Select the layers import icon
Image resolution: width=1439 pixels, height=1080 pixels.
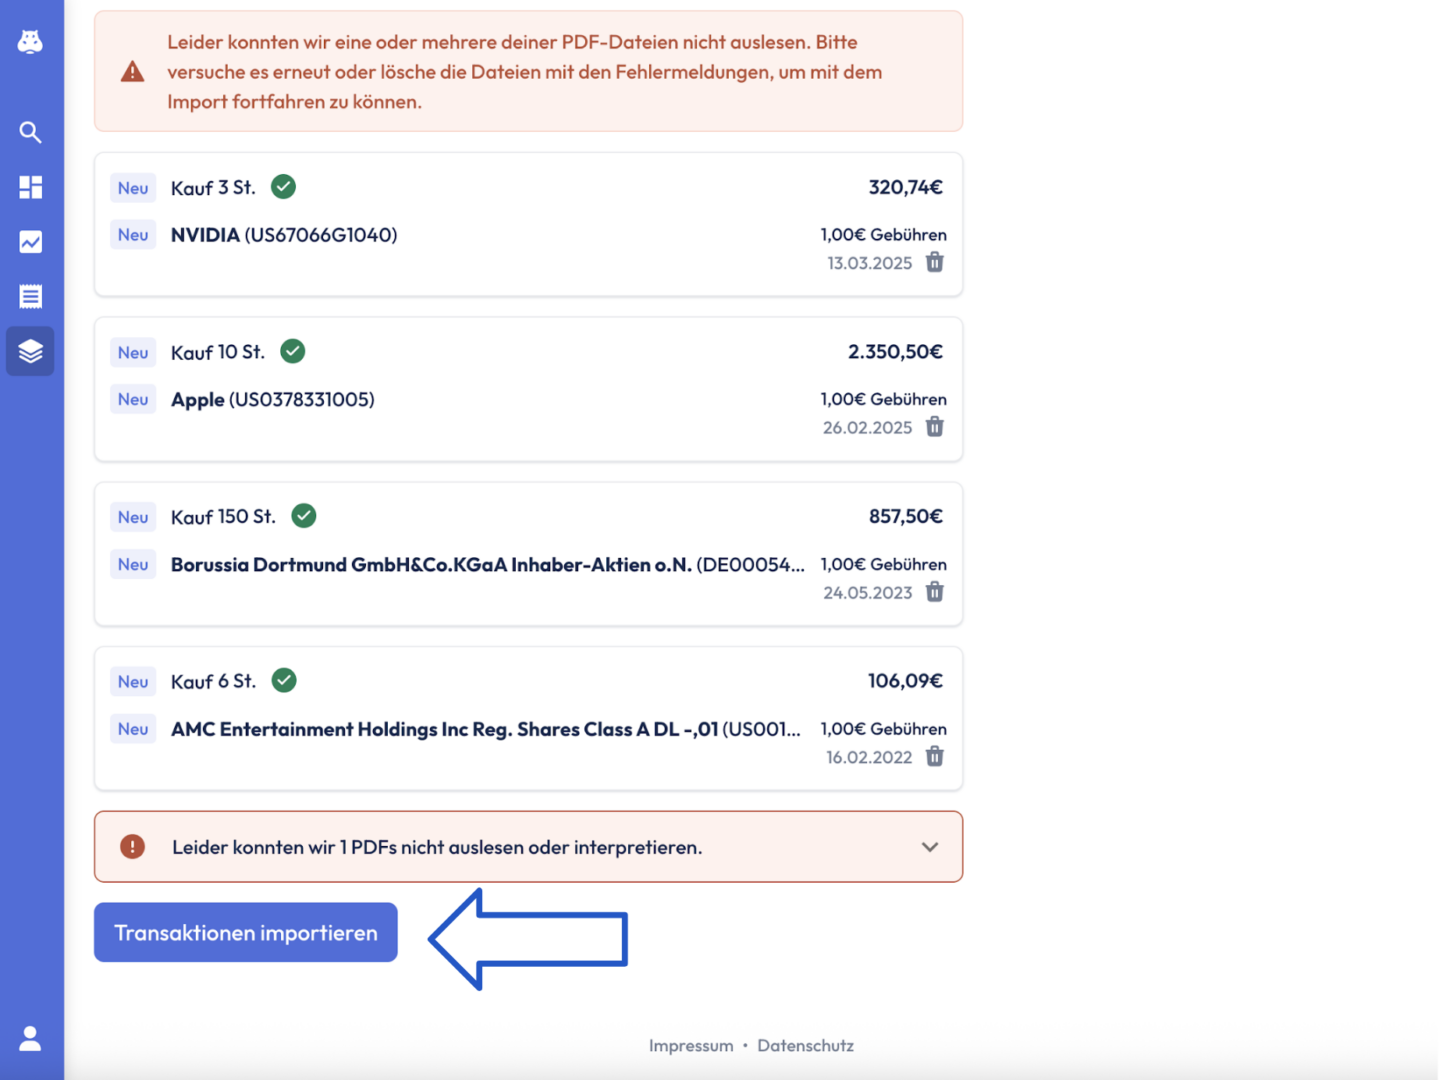(x=30, y=351)
